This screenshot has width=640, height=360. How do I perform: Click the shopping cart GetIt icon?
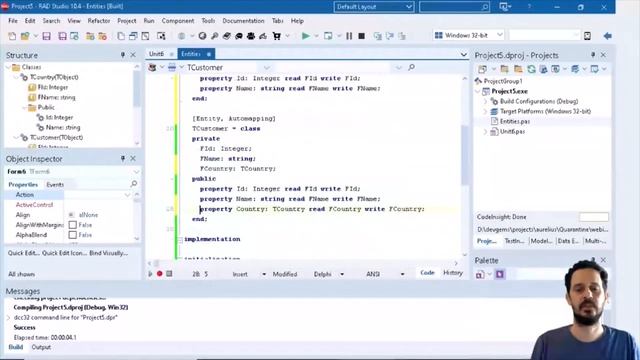tap(277, 36)
